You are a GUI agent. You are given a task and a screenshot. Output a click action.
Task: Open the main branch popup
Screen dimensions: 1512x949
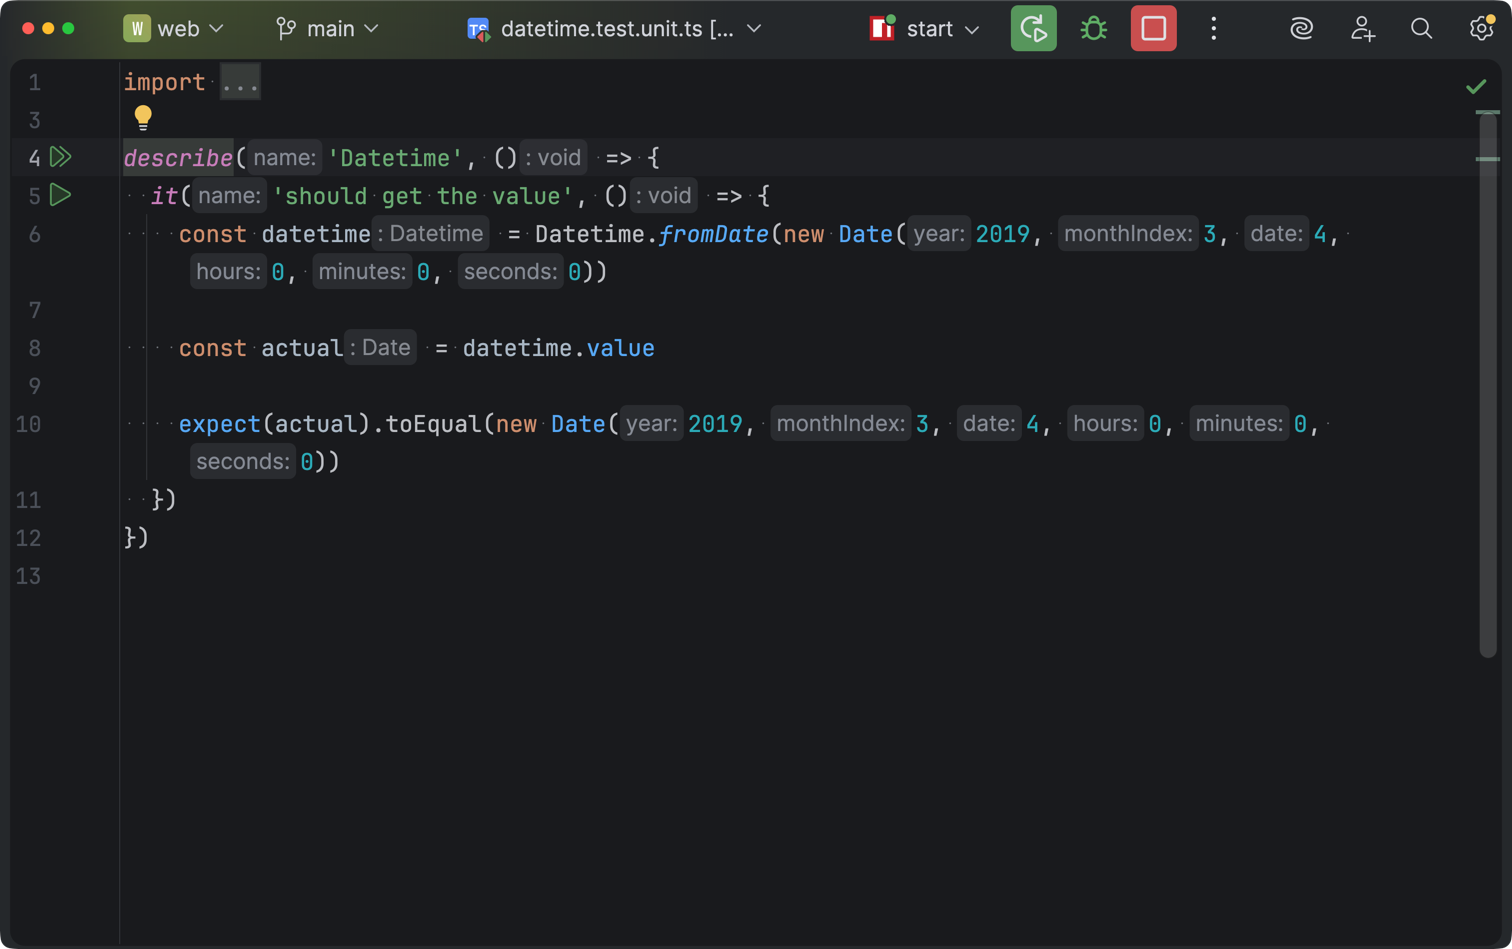tap(327, 29)
